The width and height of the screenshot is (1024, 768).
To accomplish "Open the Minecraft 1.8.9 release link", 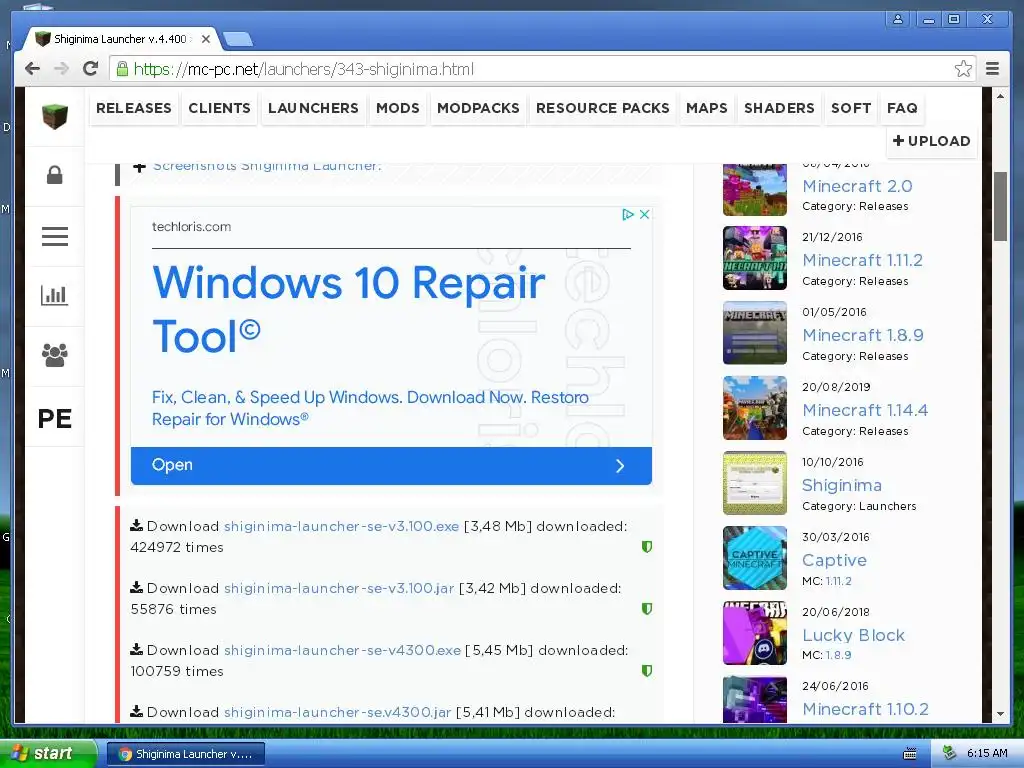I will click(x=863, y=336).
